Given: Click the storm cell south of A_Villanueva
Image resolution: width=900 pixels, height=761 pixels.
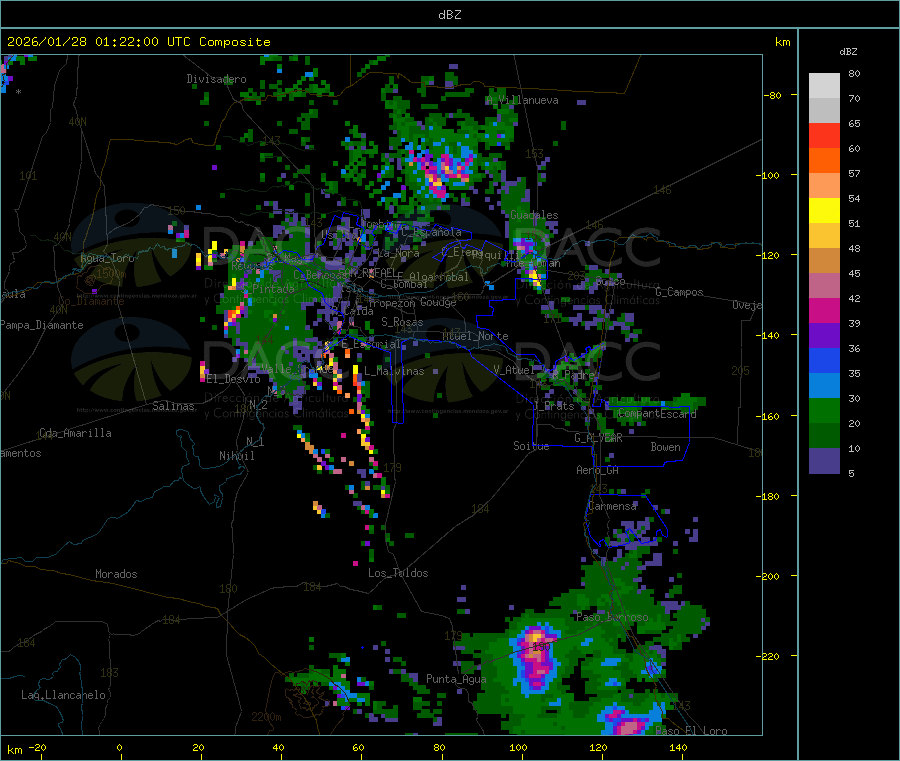Looking at the screenshot, I should [442, 170].
